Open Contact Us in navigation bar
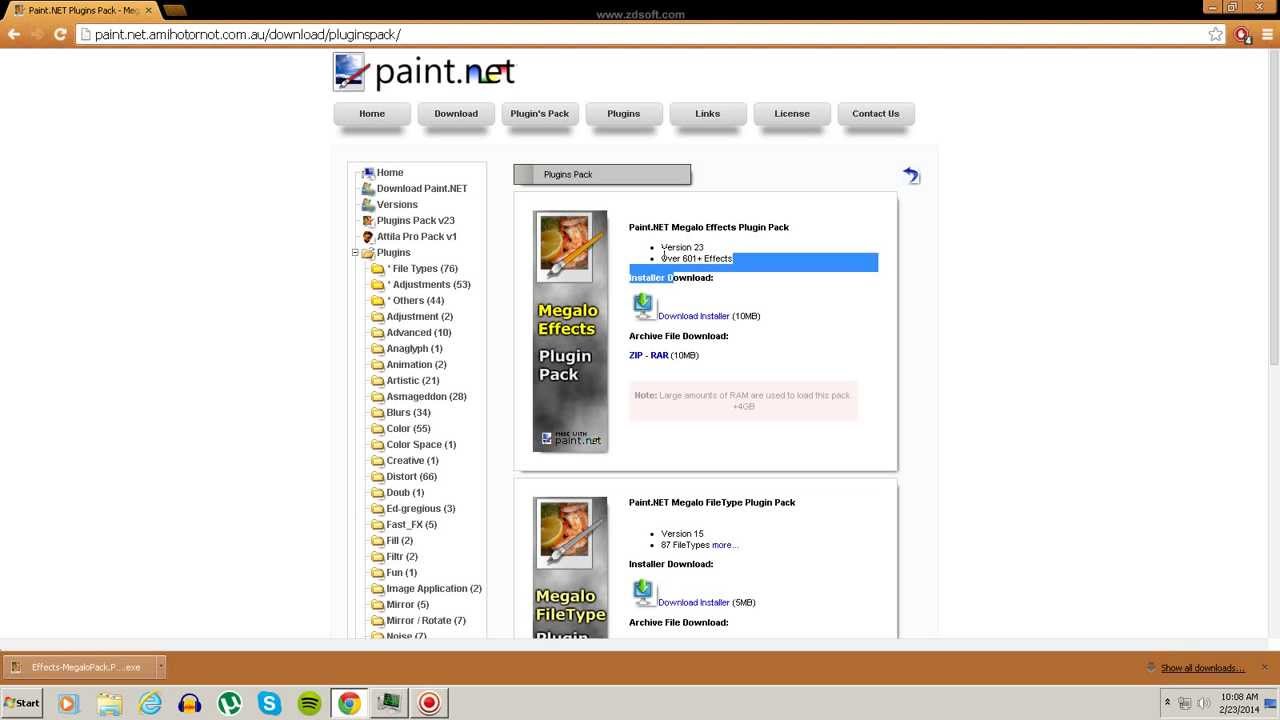 [x=876, y=113]
